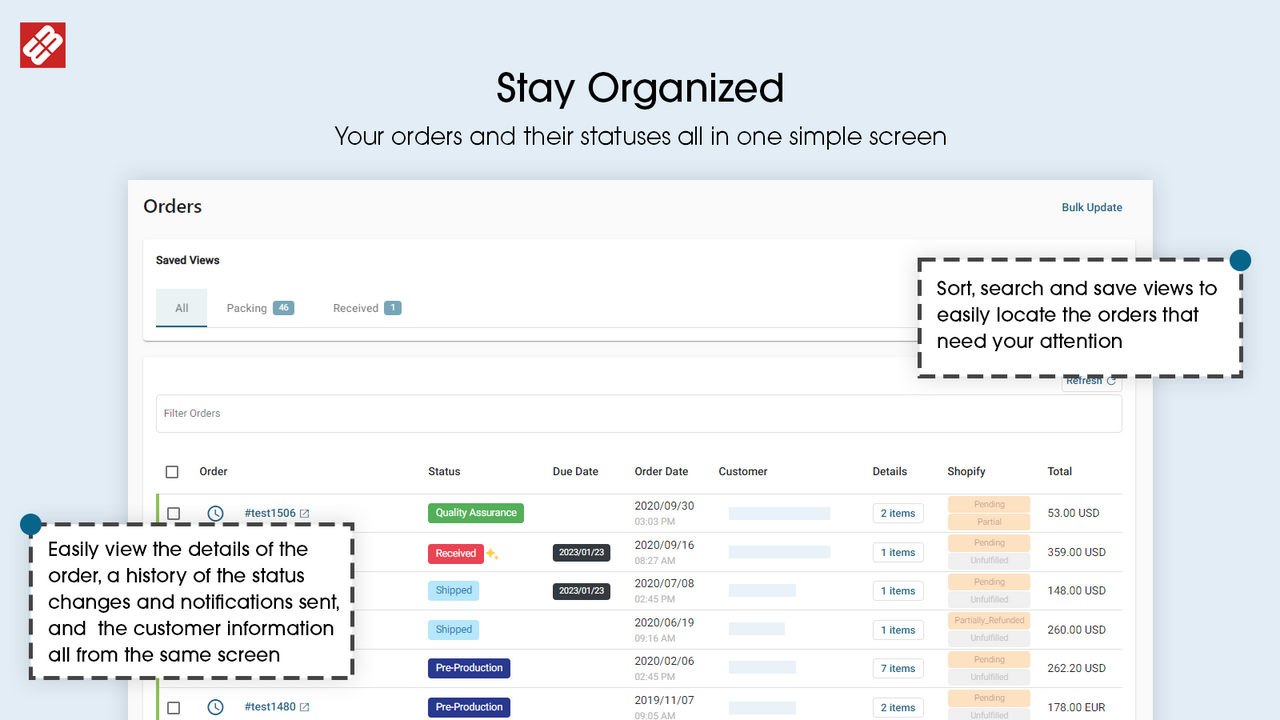Viewport: 1280px width, 720px height.
Task: Check the checkbox for order #test1506
Action: (174, 513)
